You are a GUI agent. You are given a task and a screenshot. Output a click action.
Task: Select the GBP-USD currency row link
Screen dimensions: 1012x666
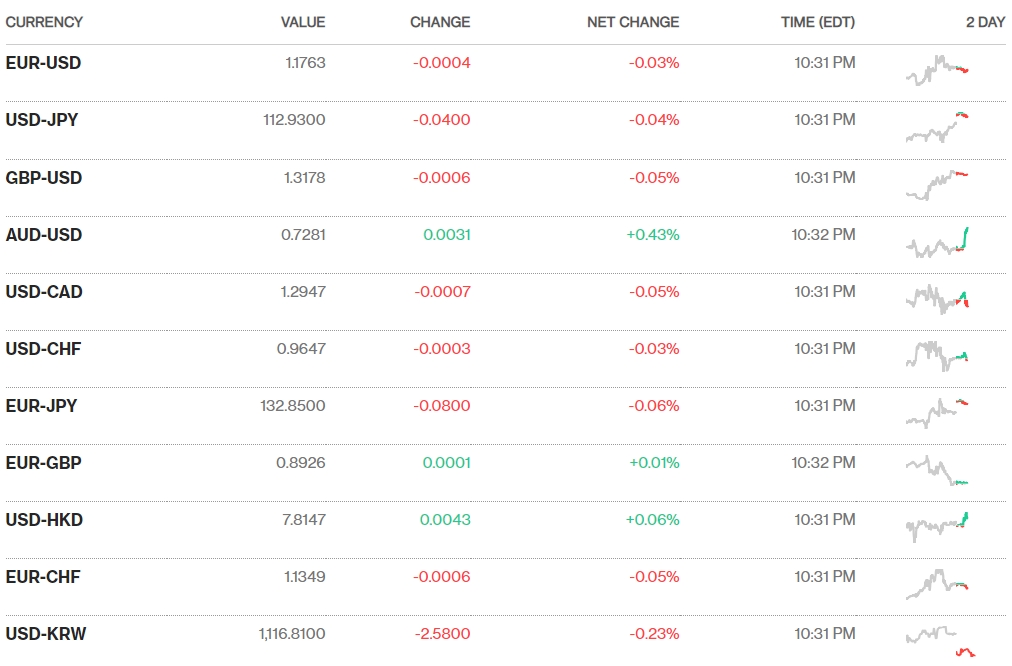point(44,178)
